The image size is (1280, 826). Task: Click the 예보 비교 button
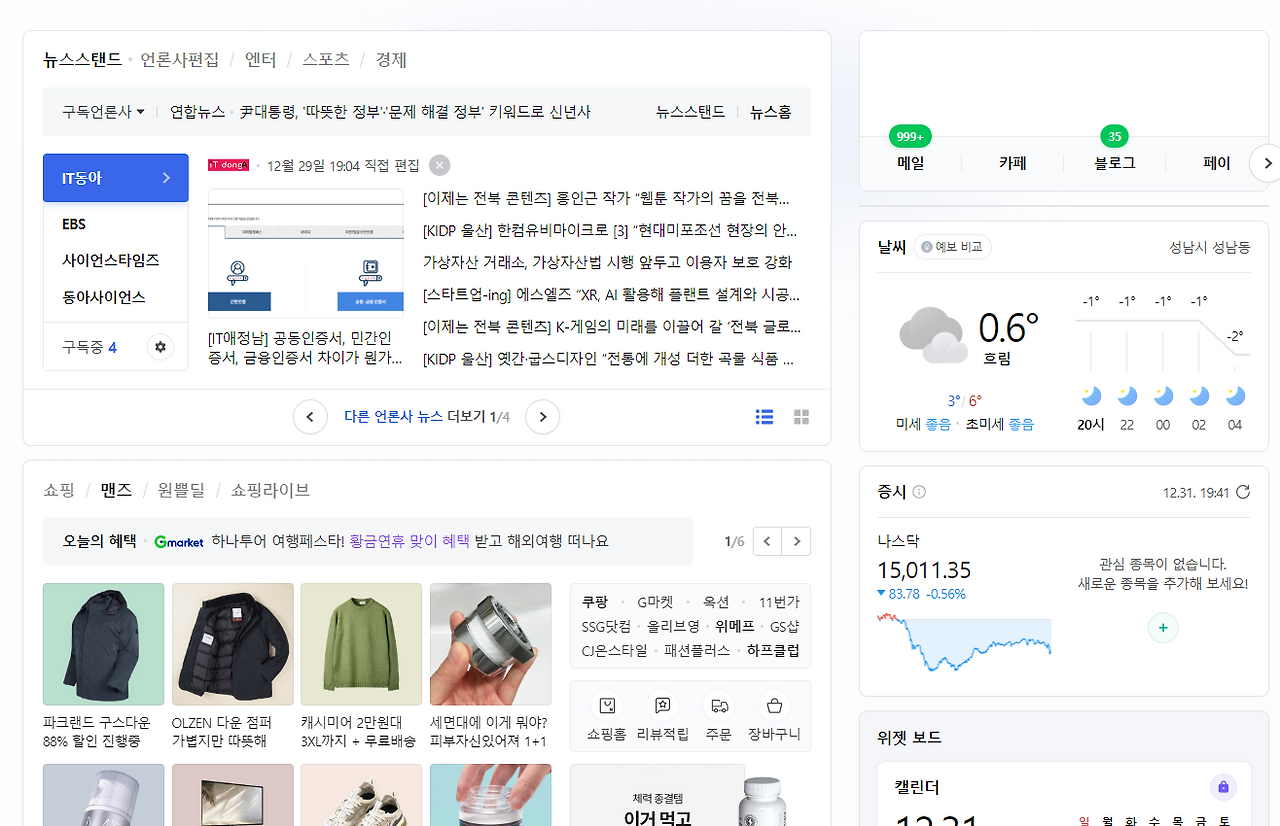pyautogui.click(x=953, y=247)
